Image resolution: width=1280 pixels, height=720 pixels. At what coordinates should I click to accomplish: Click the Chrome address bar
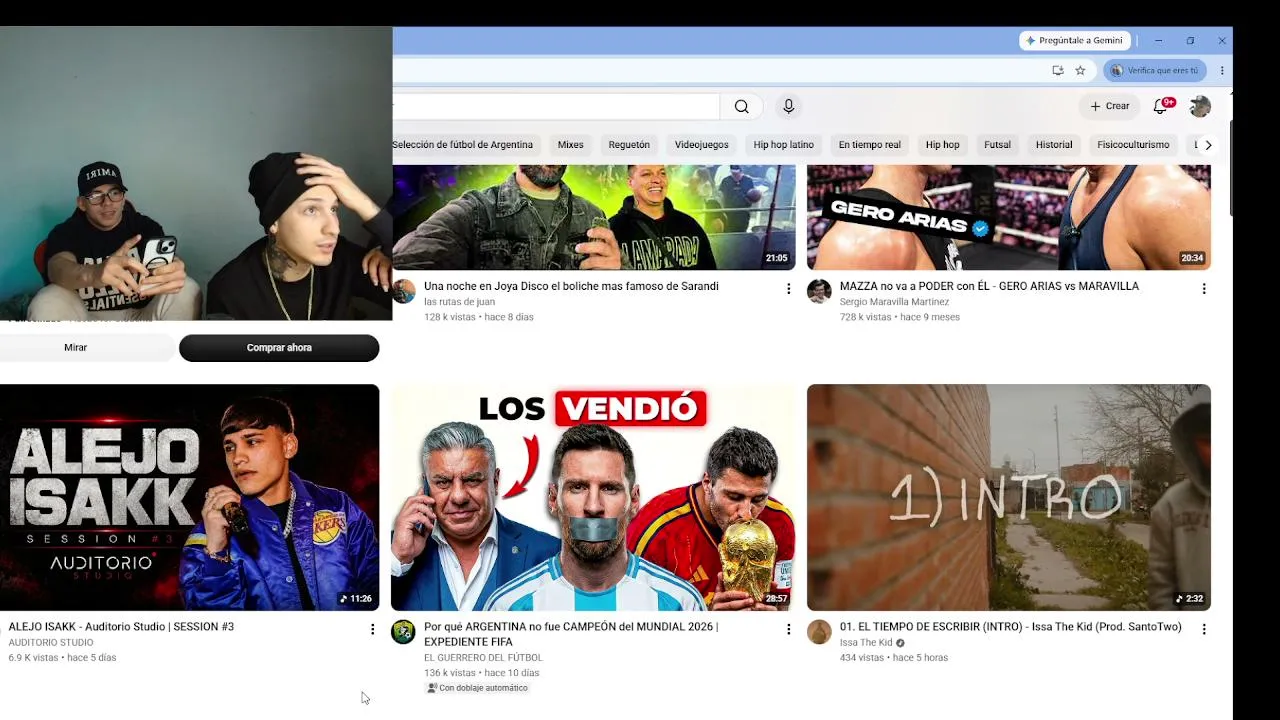pos(720,70)
